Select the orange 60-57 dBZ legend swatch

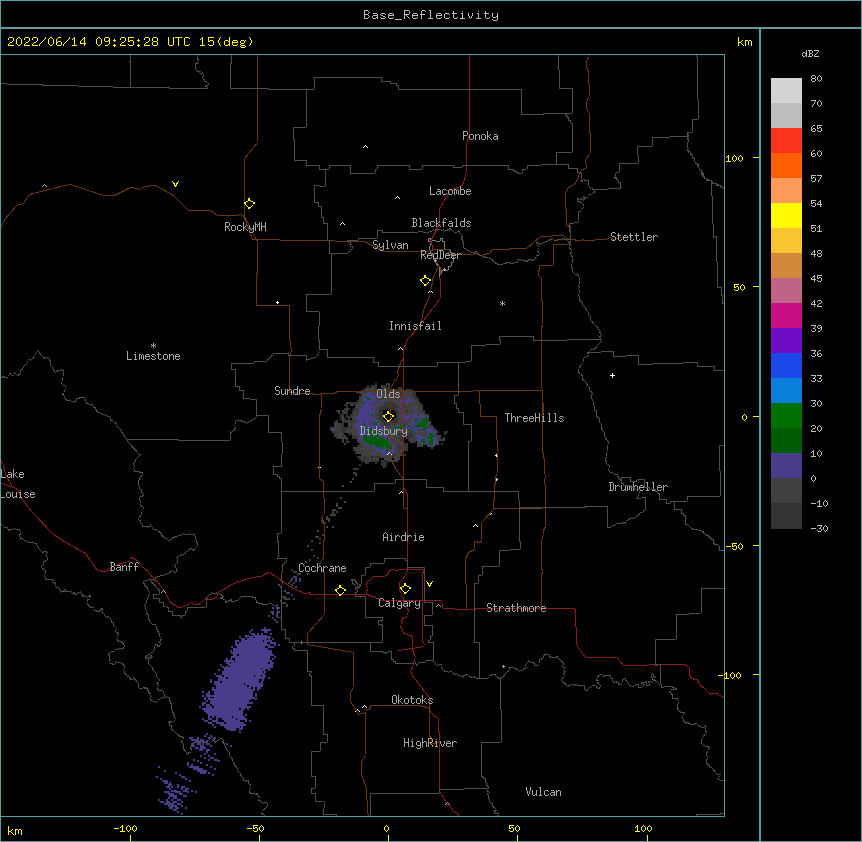pyautogui.click(x=786, y=165)
